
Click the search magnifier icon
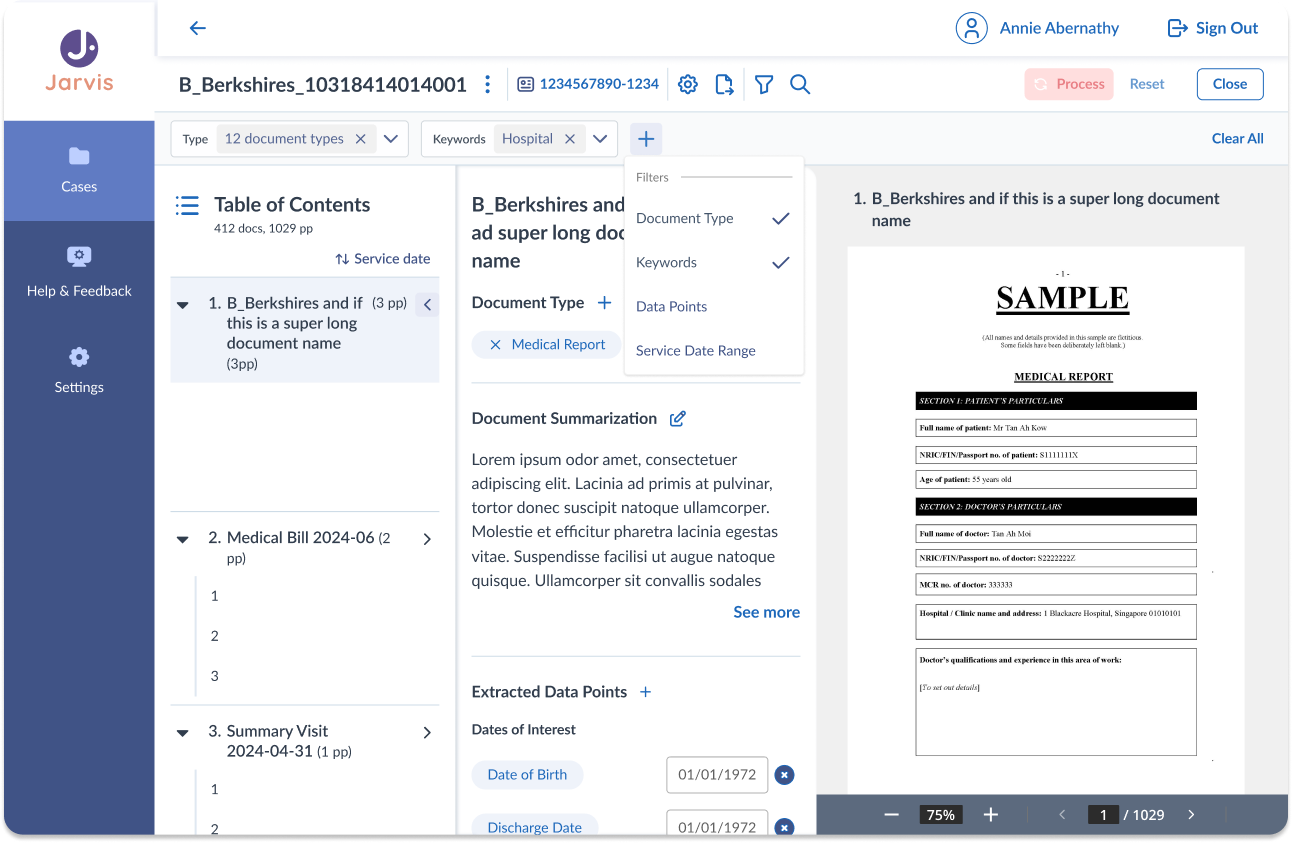tap(800, 84)
